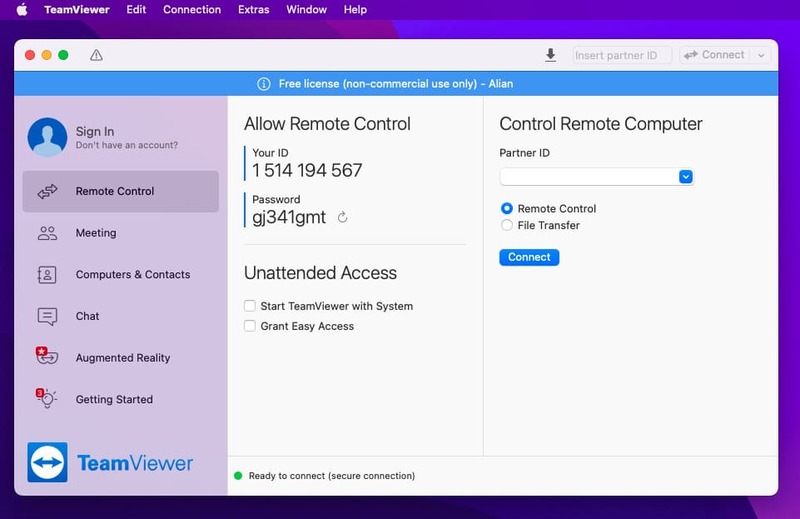Click the password text gj341gmt
Screen dimensions: 800x519
tap(289, 217)
